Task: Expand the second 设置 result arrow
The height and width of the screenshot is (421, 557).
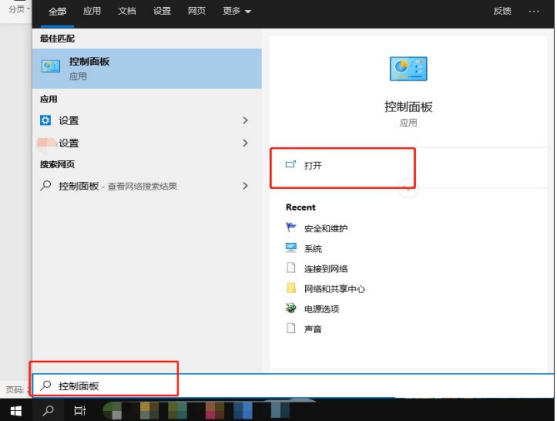Action: [245, 143]
